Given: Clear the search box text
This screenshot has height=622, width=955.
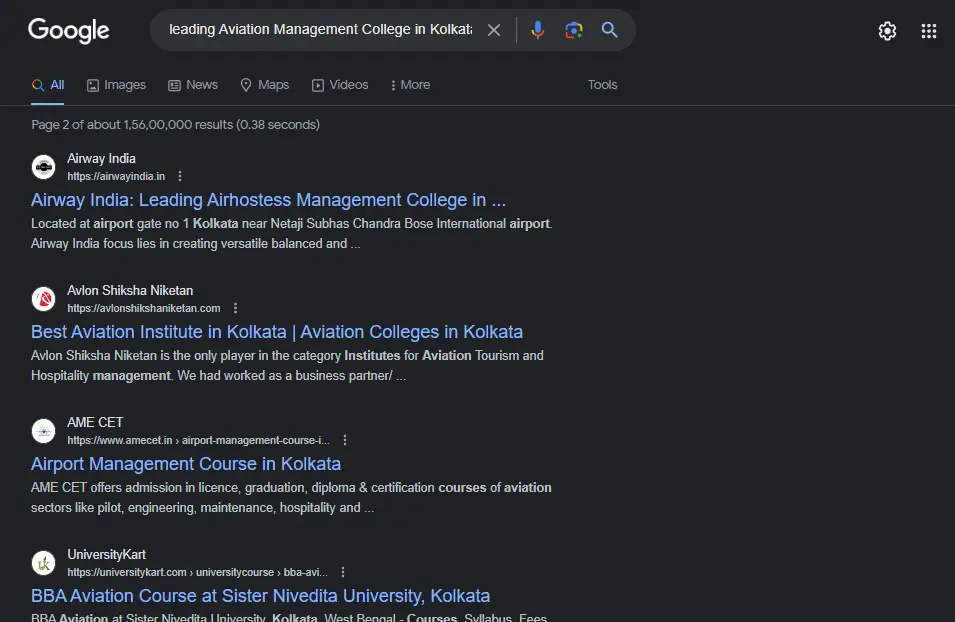Looking at the screenshot, I should tap(494, 30).
